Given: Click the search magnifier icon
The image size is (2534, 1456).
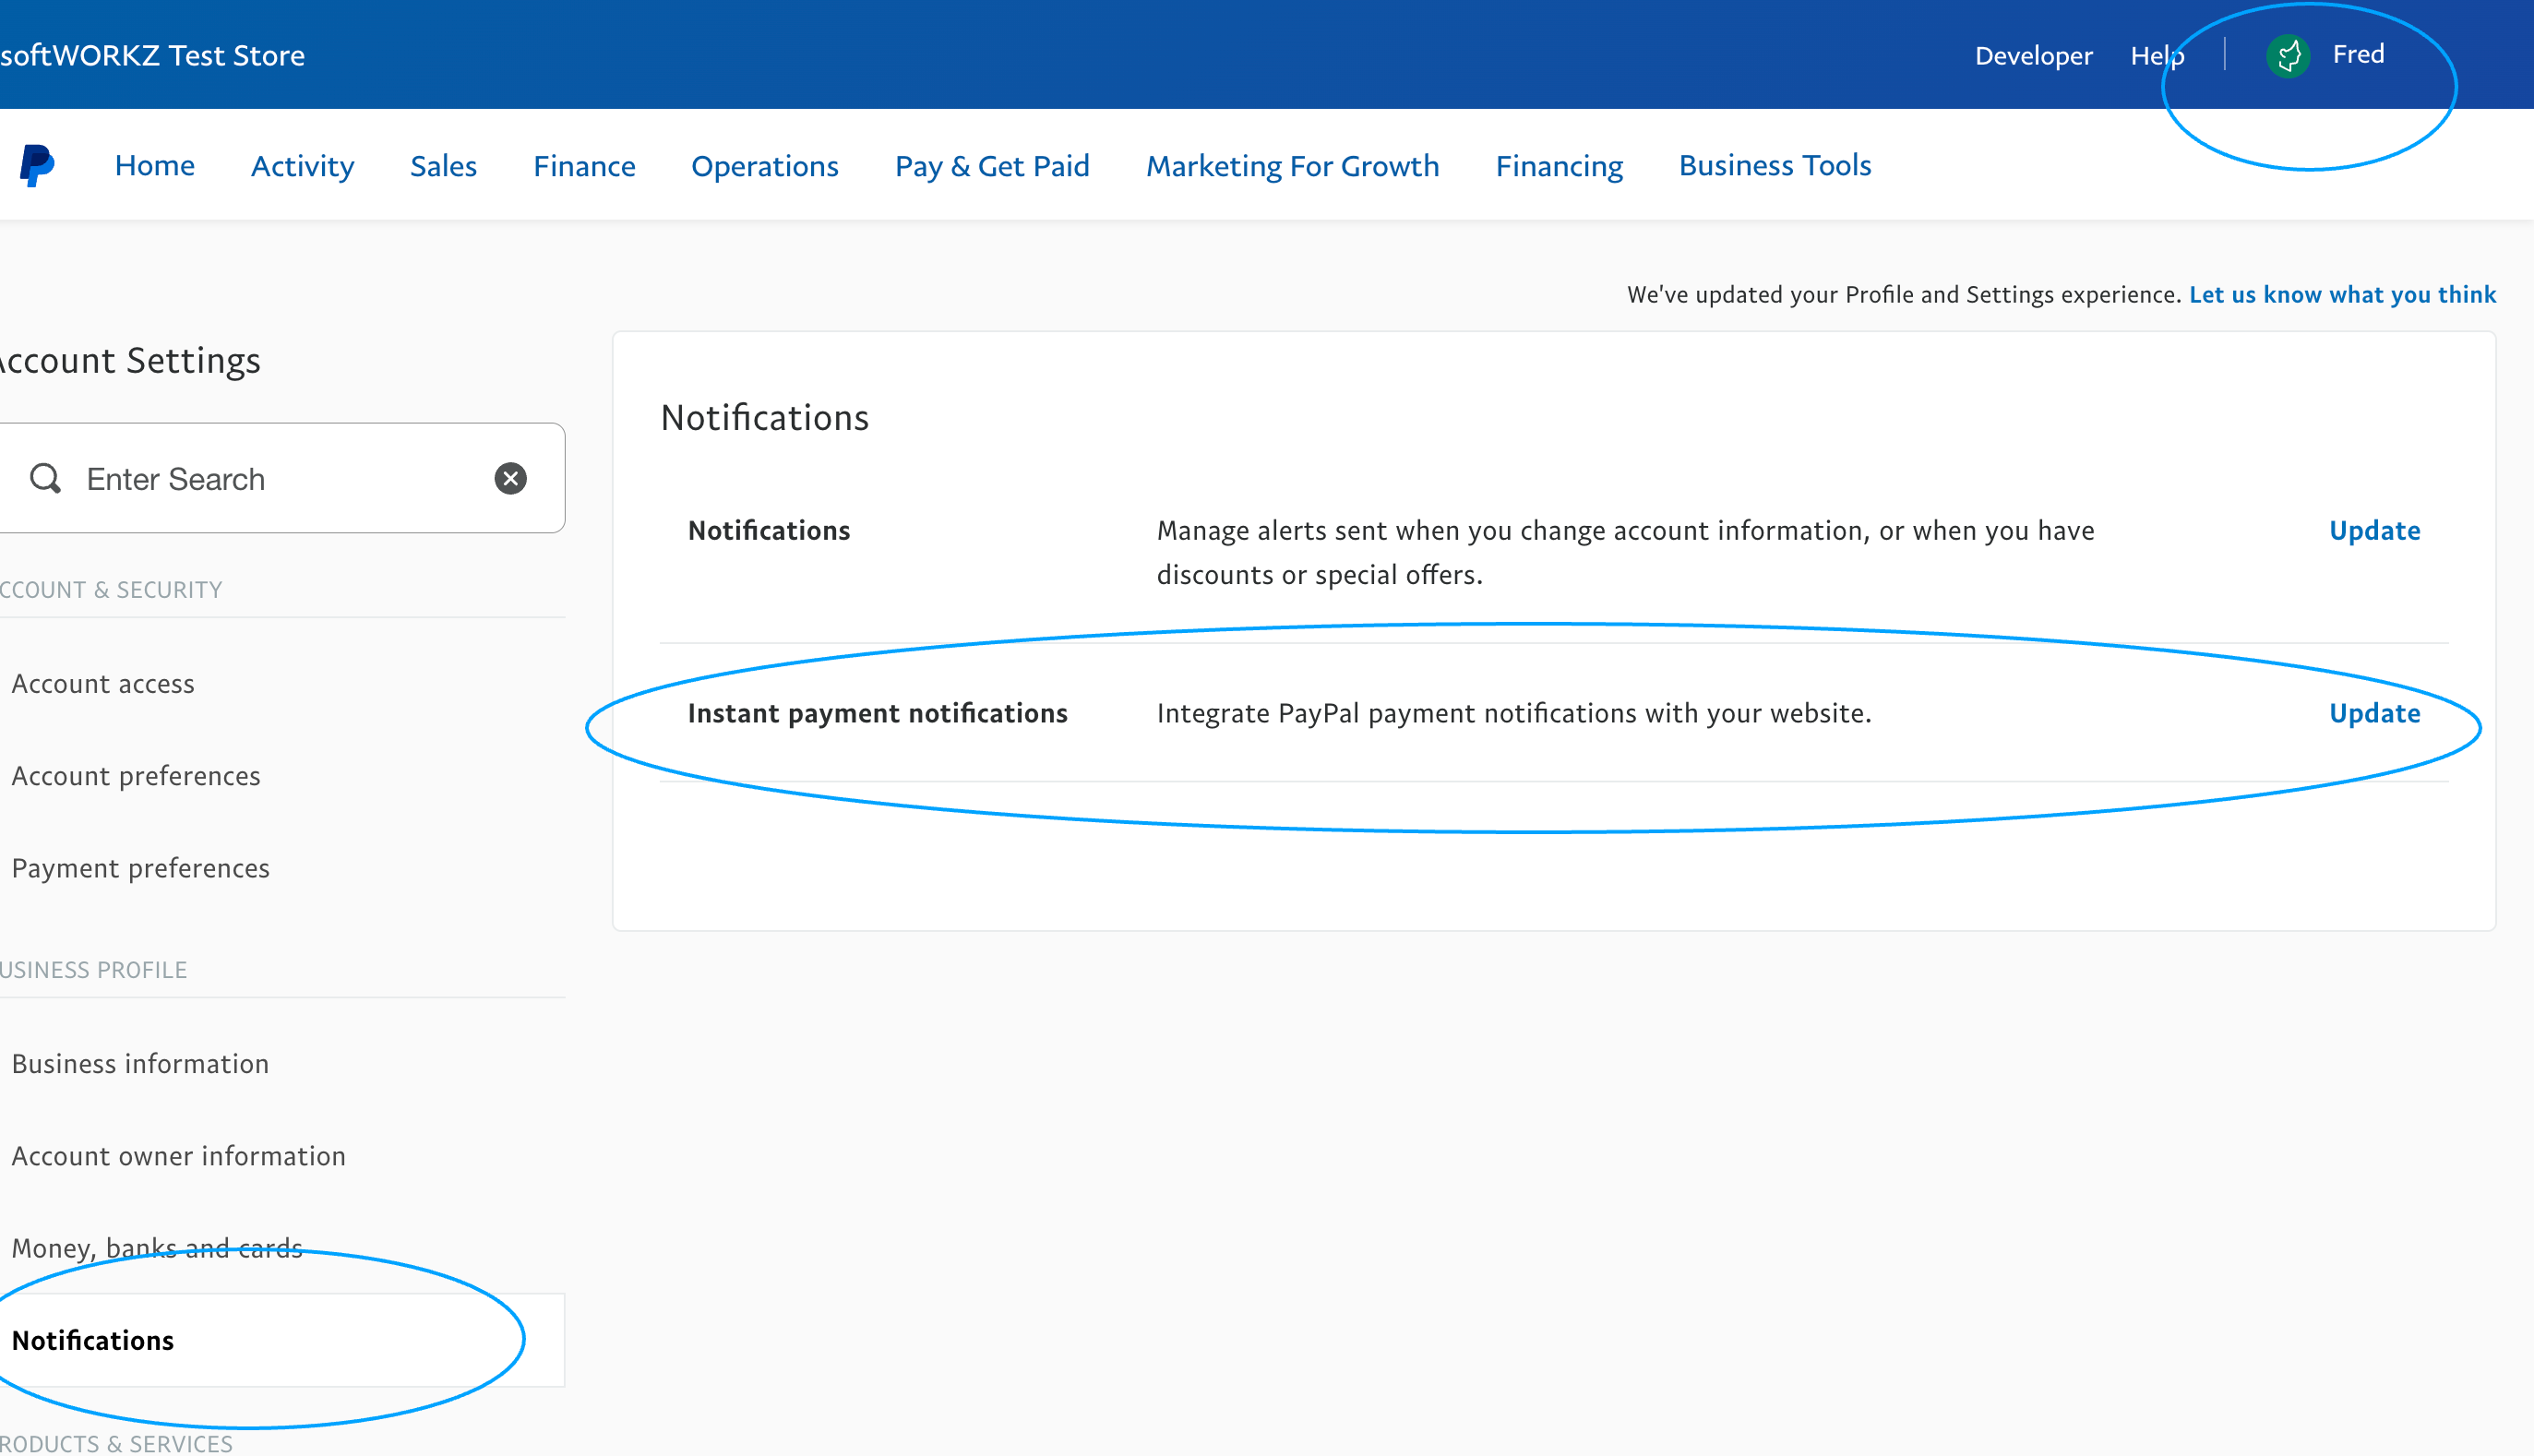Looking at the screenshot, I should (45, 478).
